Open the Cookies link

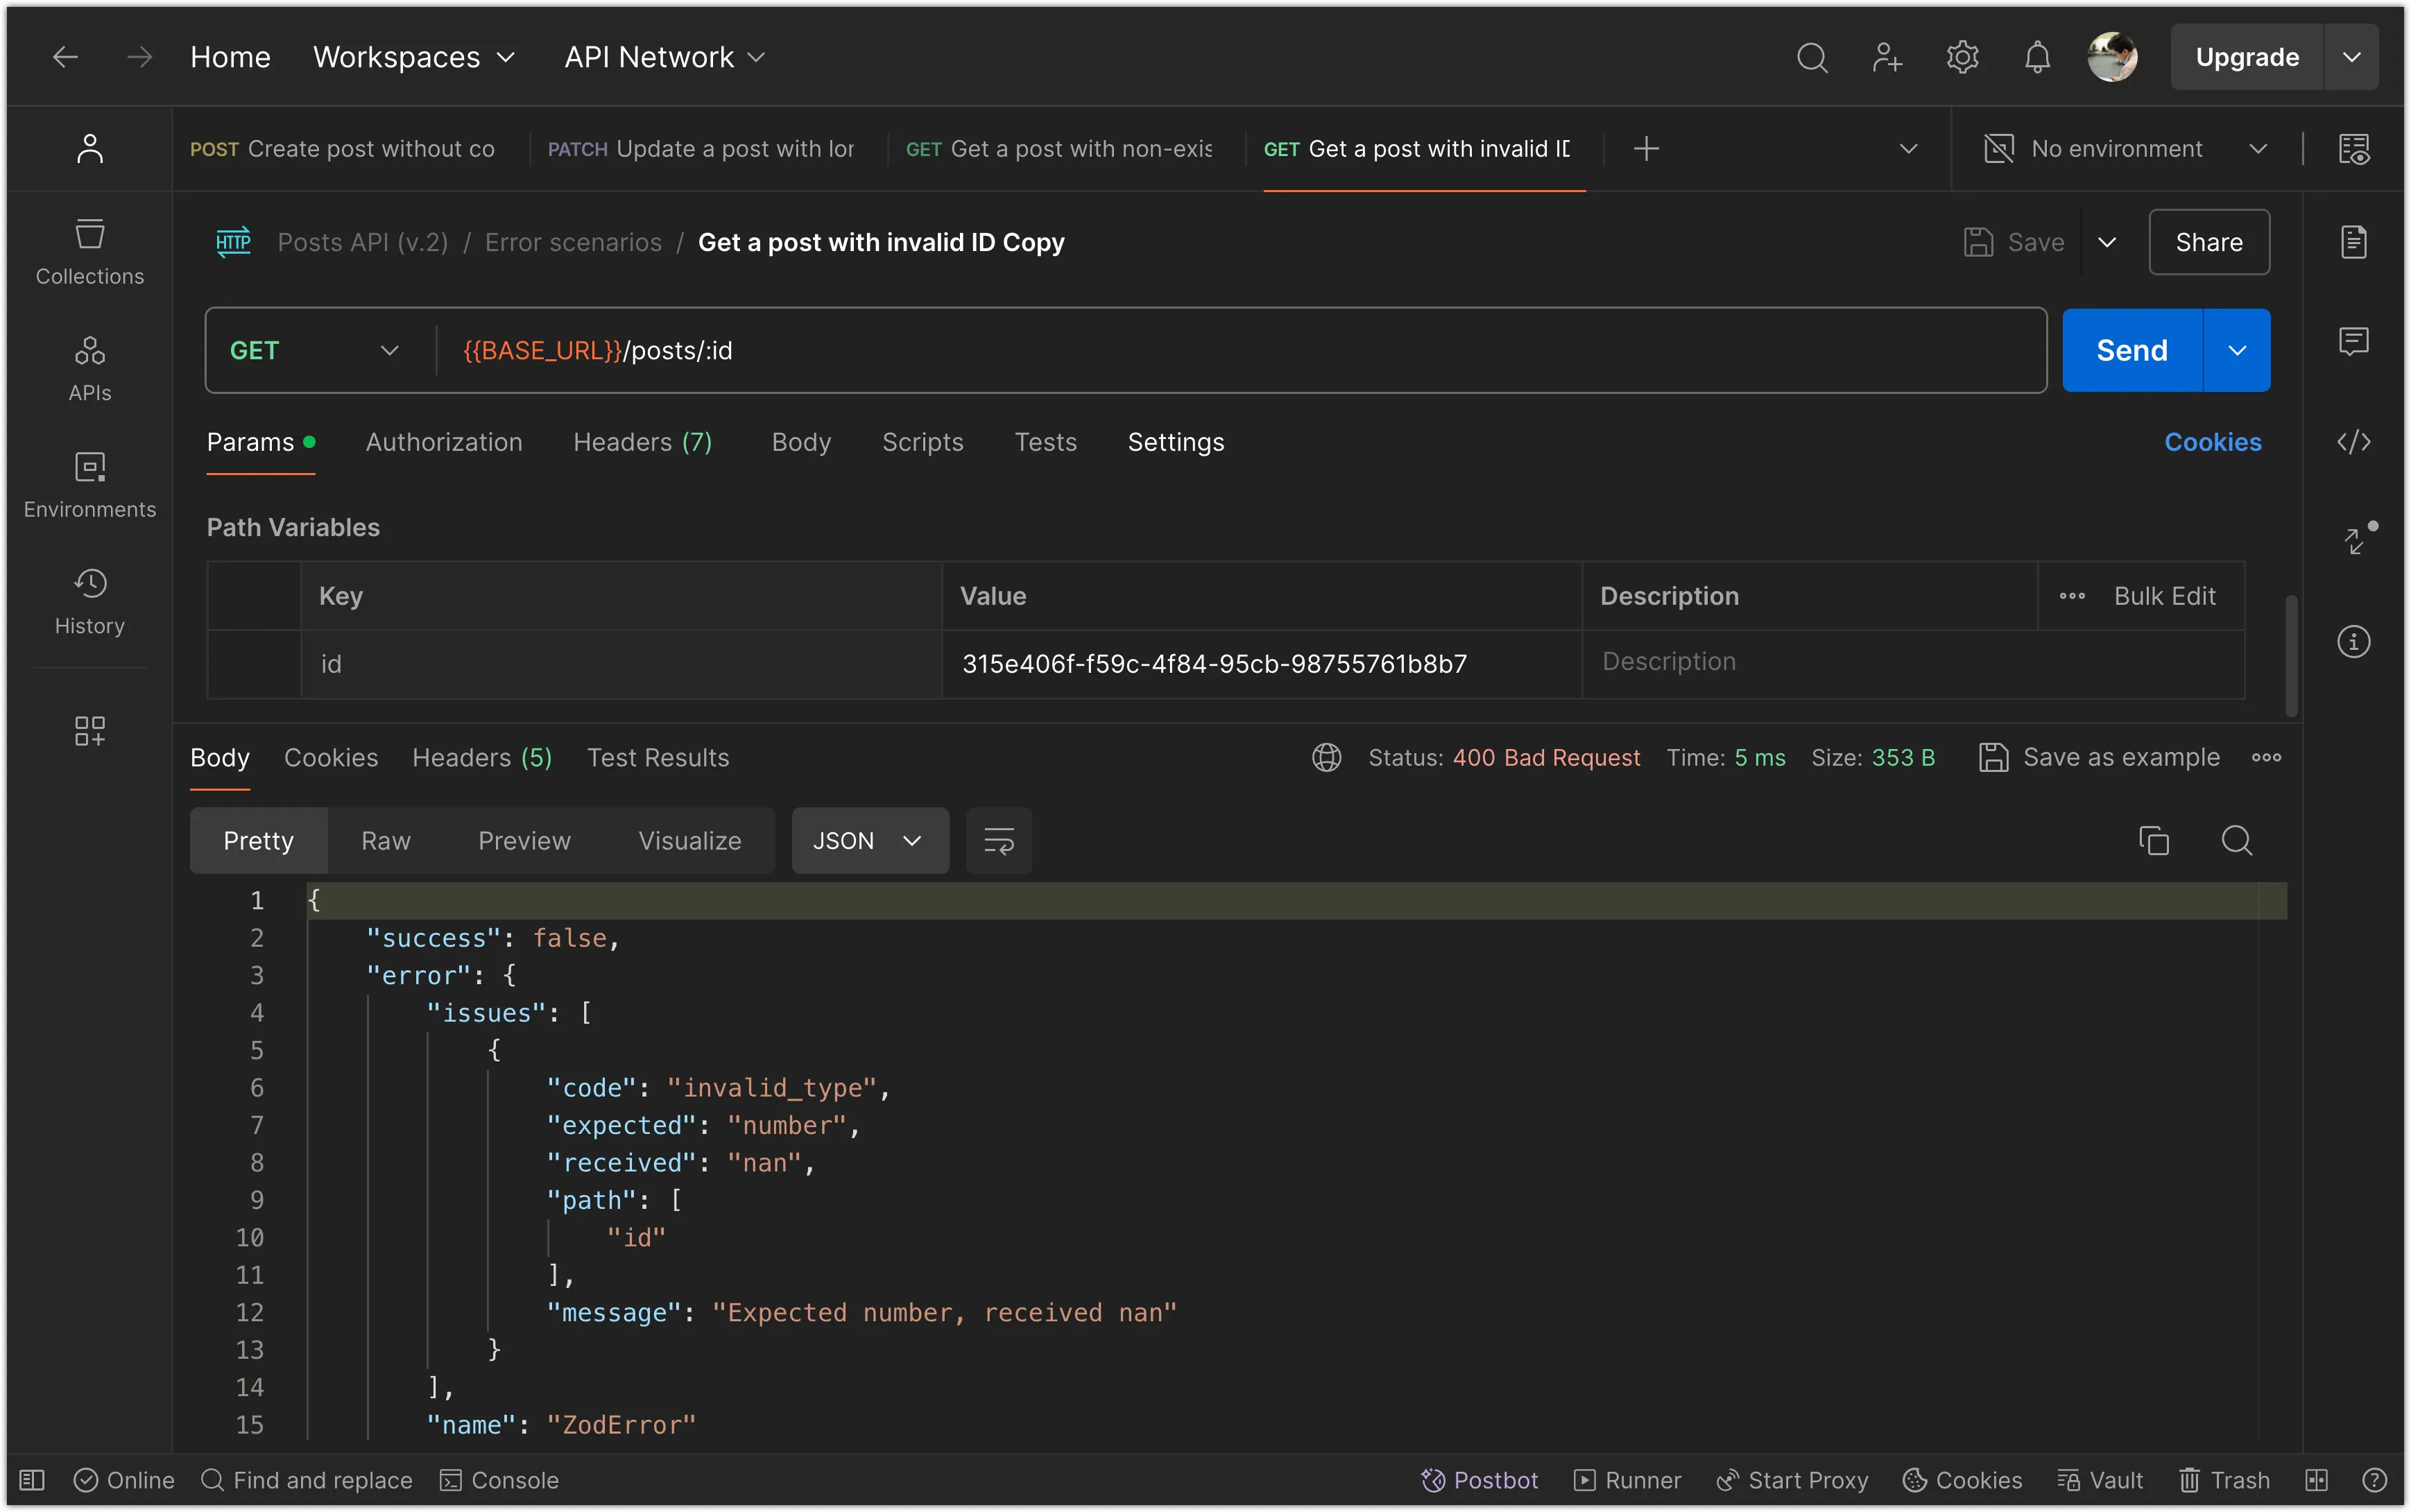(2212, 441)
